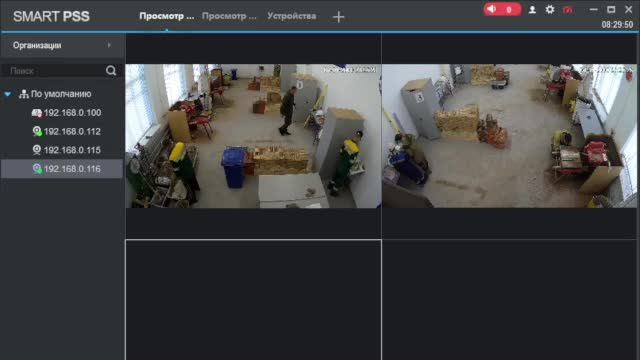Click the red gauge status icon
640x360 pixels.
tap(567, 9)
